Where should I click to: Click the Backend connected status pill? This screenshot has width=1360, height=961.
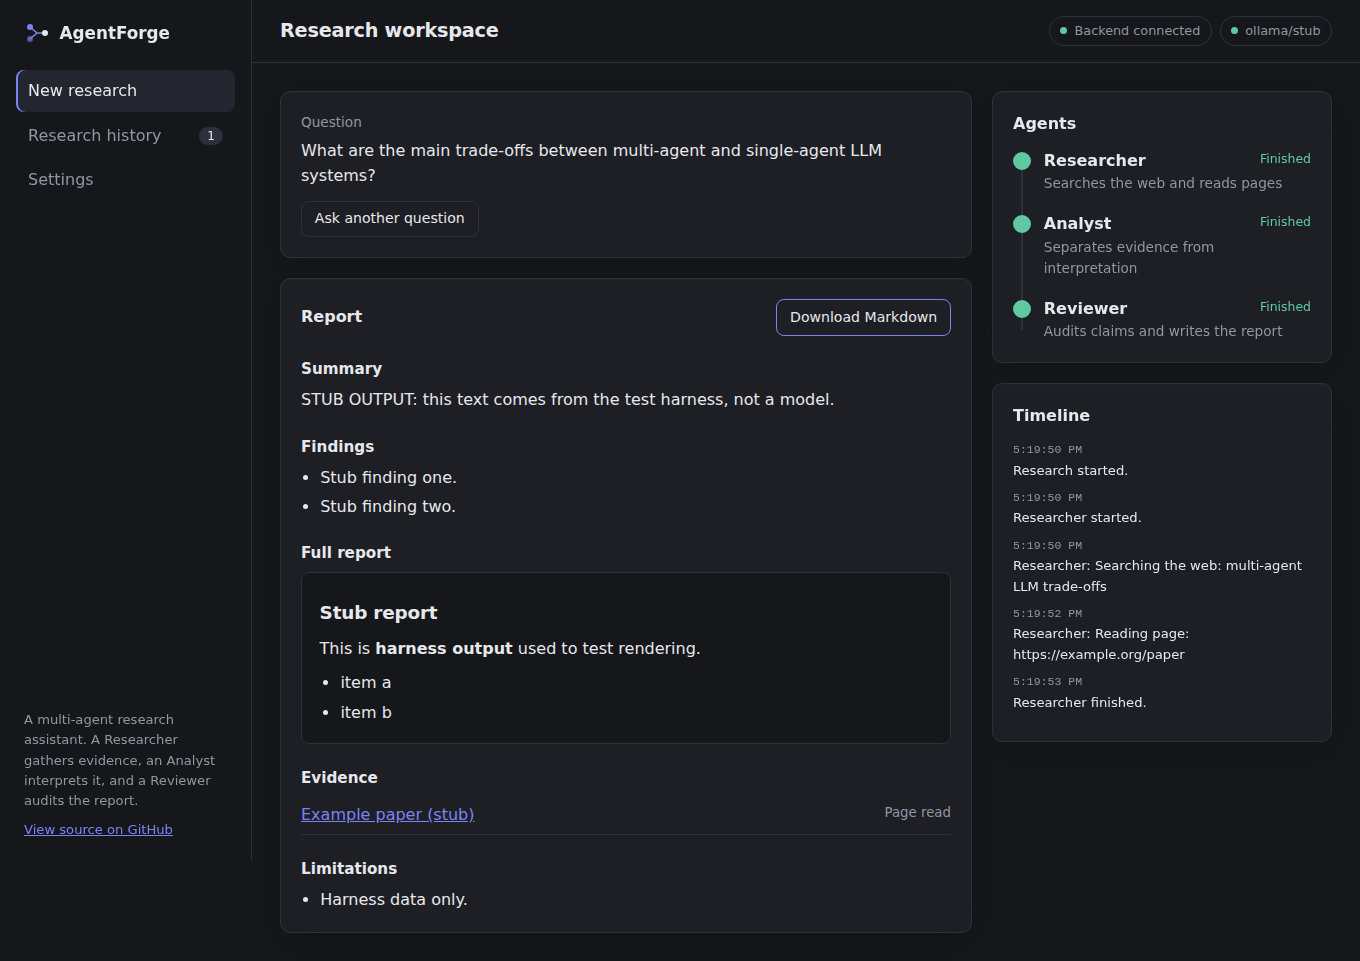click(1130, 31)
